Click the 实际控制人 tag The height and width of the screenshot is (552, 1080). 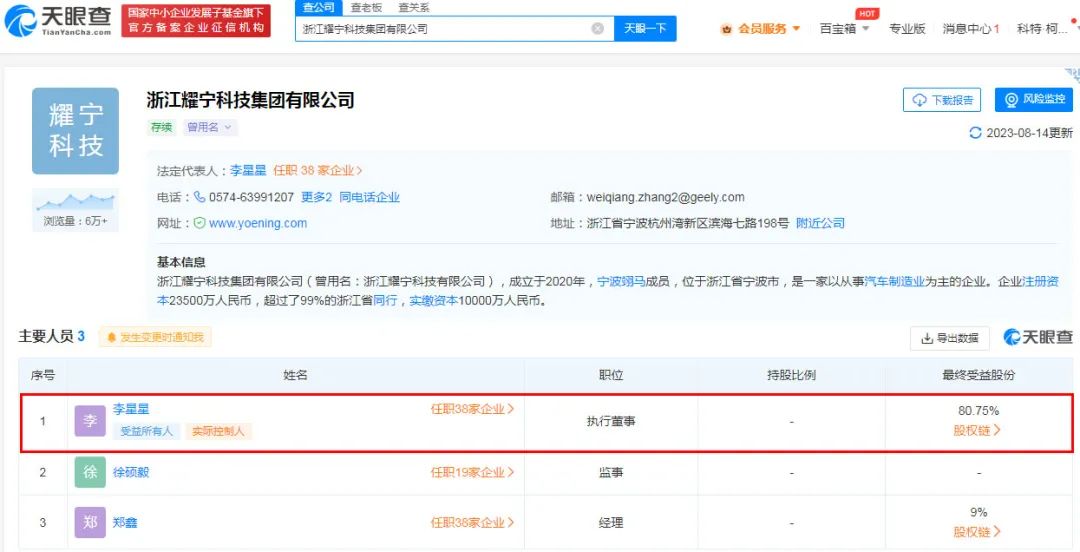pos(218,431)
